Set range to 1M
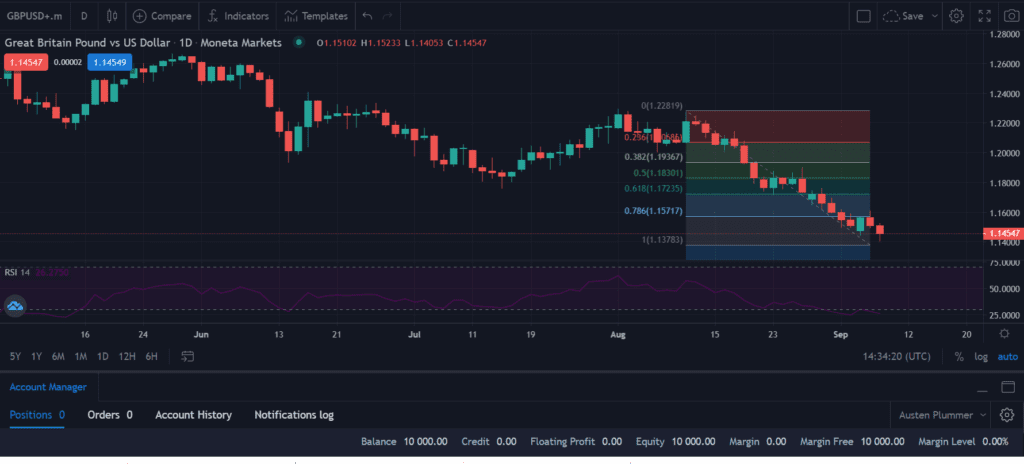The image size is (1024, 464). [x=80, y=357]
